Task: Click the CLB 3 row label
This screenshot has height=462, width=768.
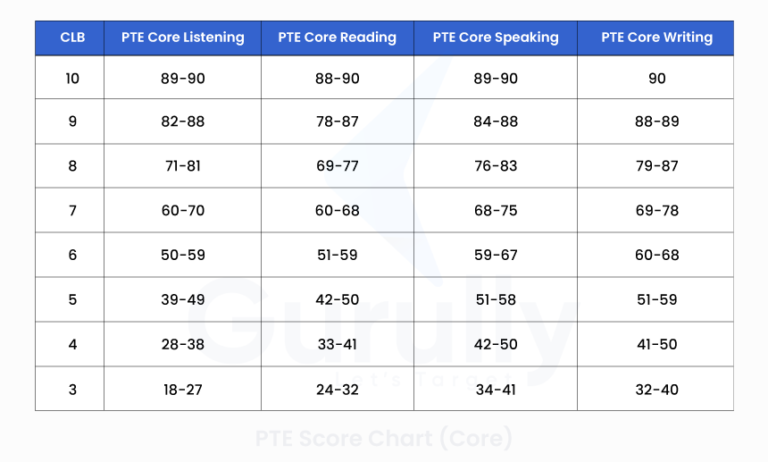Action: tap(72, 389)
